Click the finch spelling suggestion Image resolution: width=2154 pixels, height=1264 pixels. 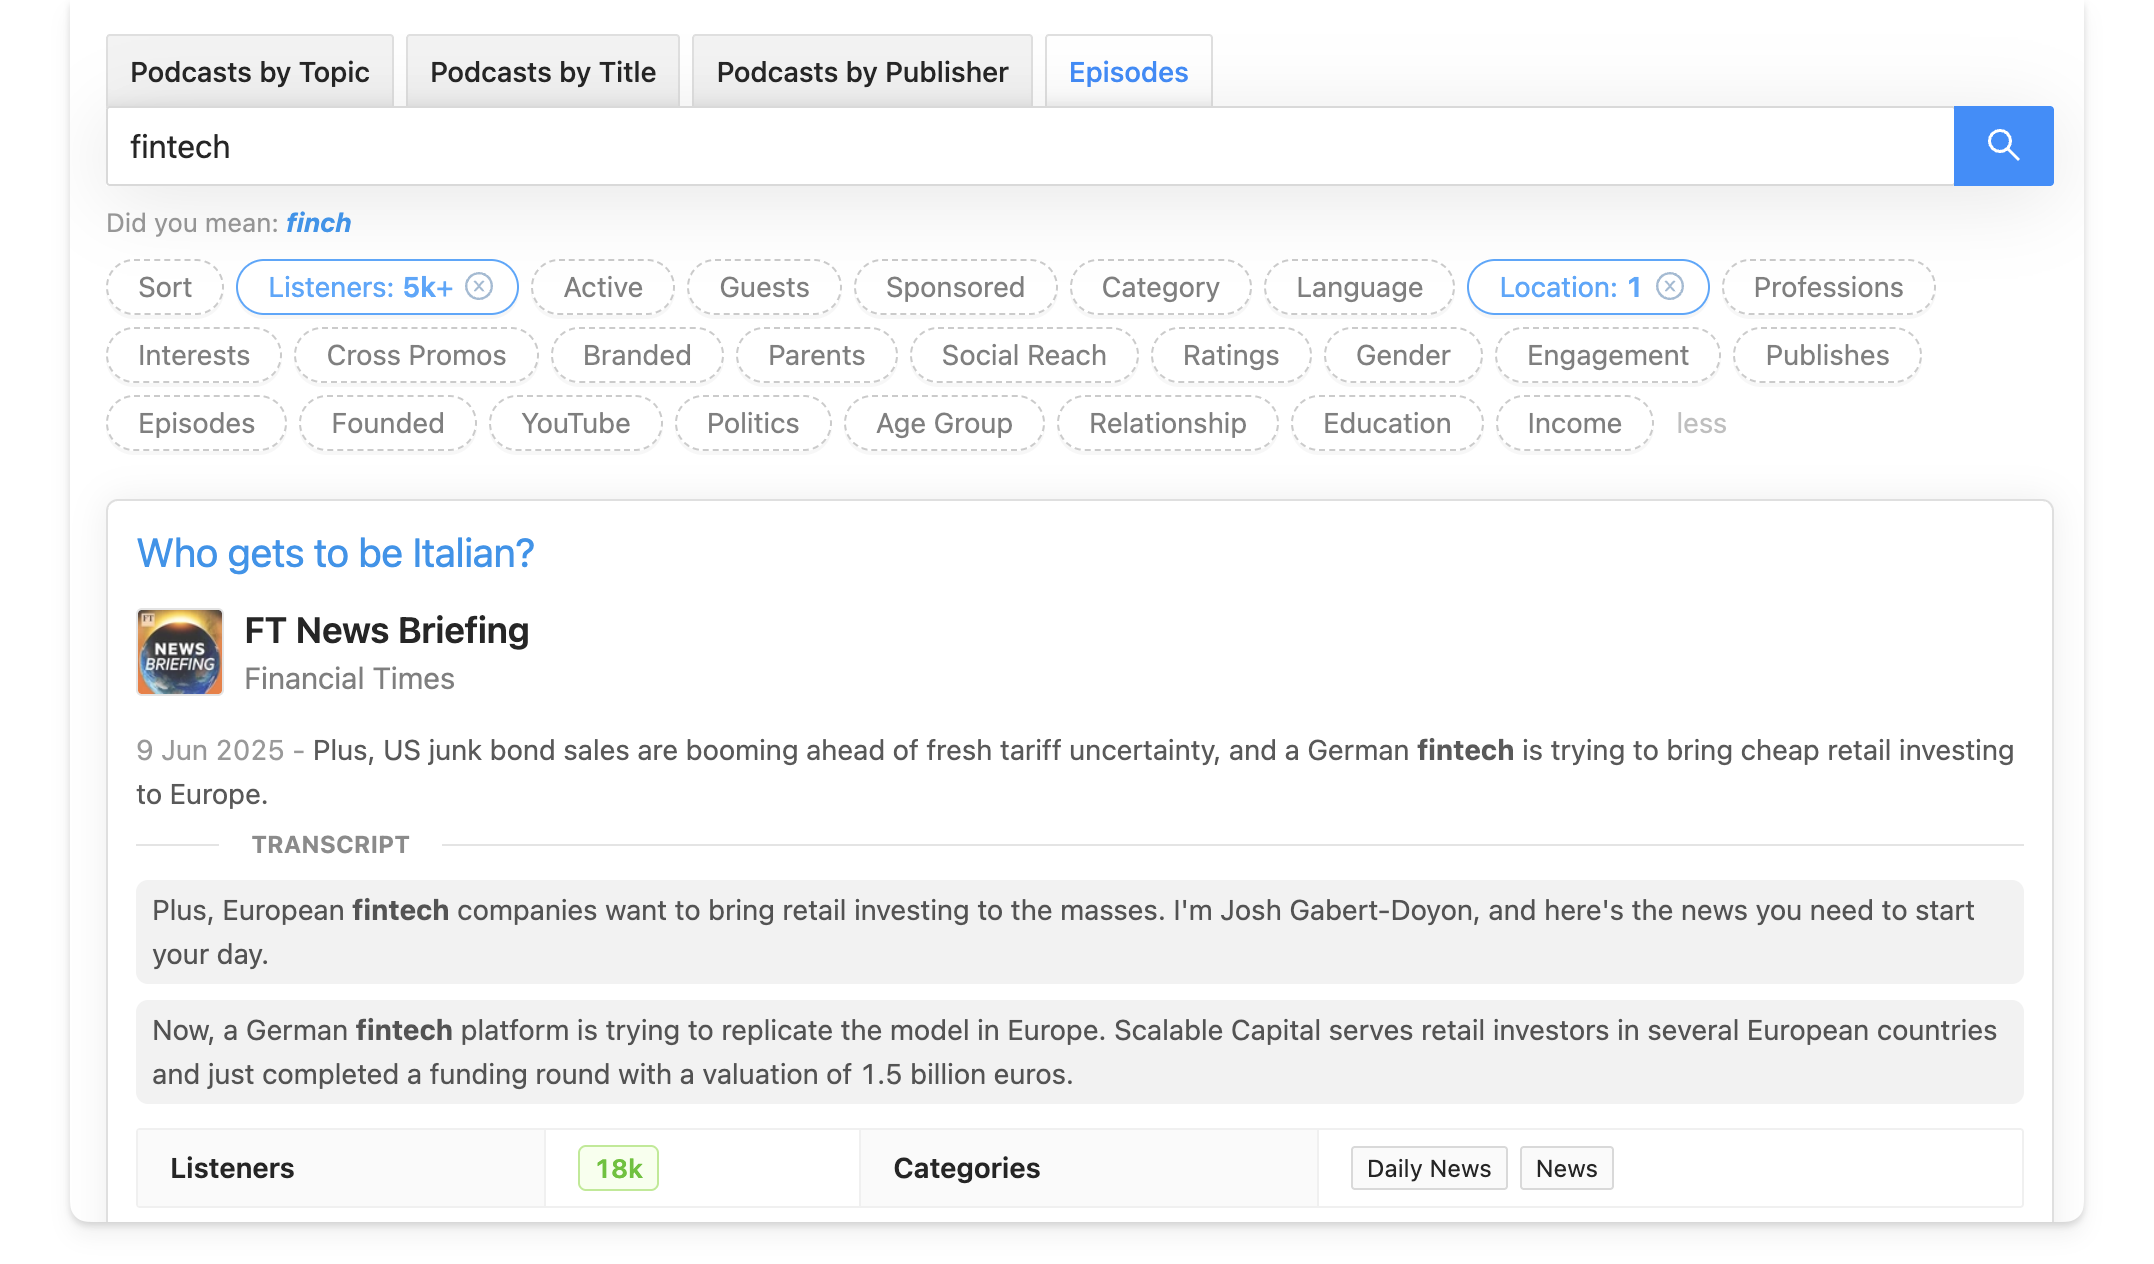click(318, 222)
